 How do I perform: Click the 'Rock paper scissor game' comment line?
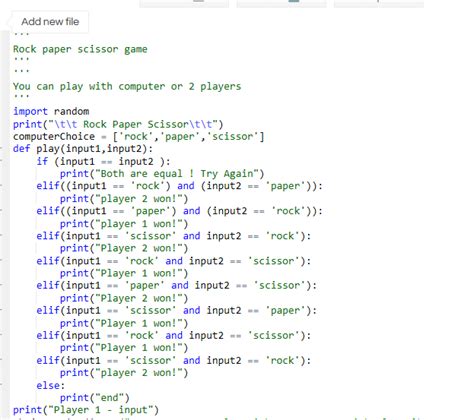[80, 49]
